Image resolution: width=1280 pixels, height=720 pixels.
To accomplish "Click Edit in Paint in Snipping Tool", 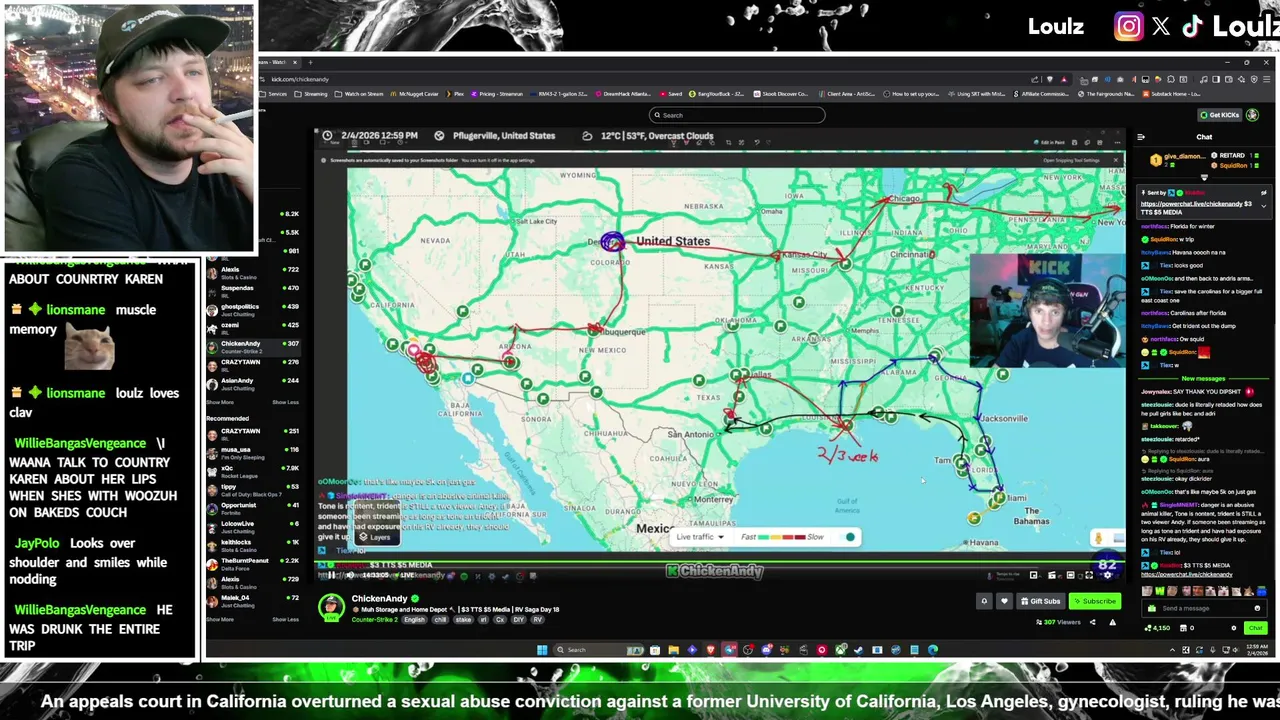I will 1048,142.
